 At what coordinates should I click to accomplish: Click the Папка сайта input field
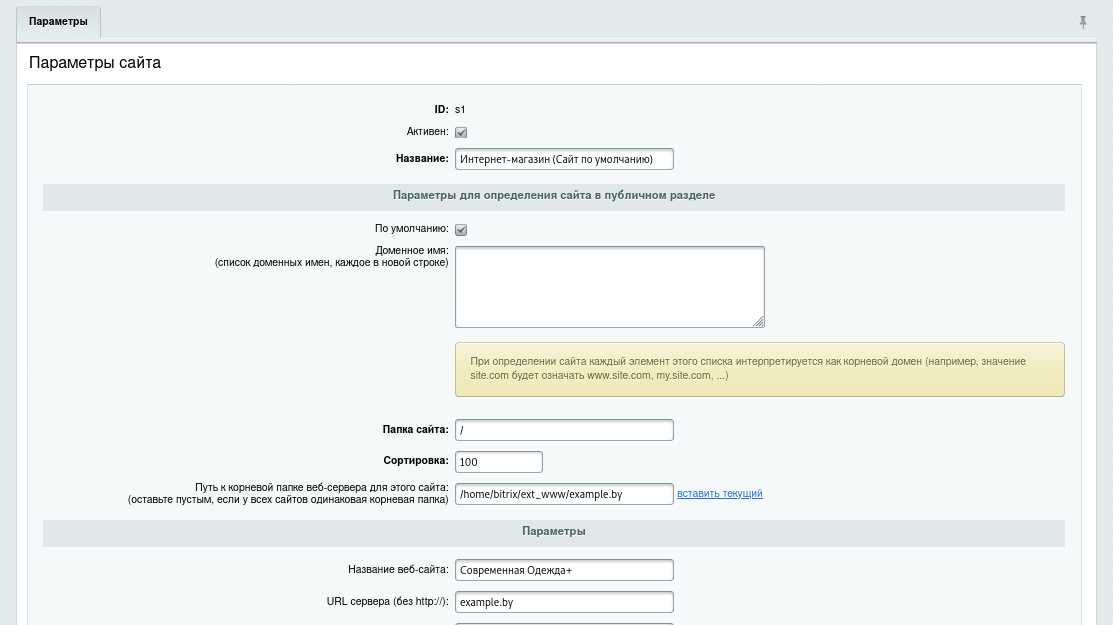563,430
